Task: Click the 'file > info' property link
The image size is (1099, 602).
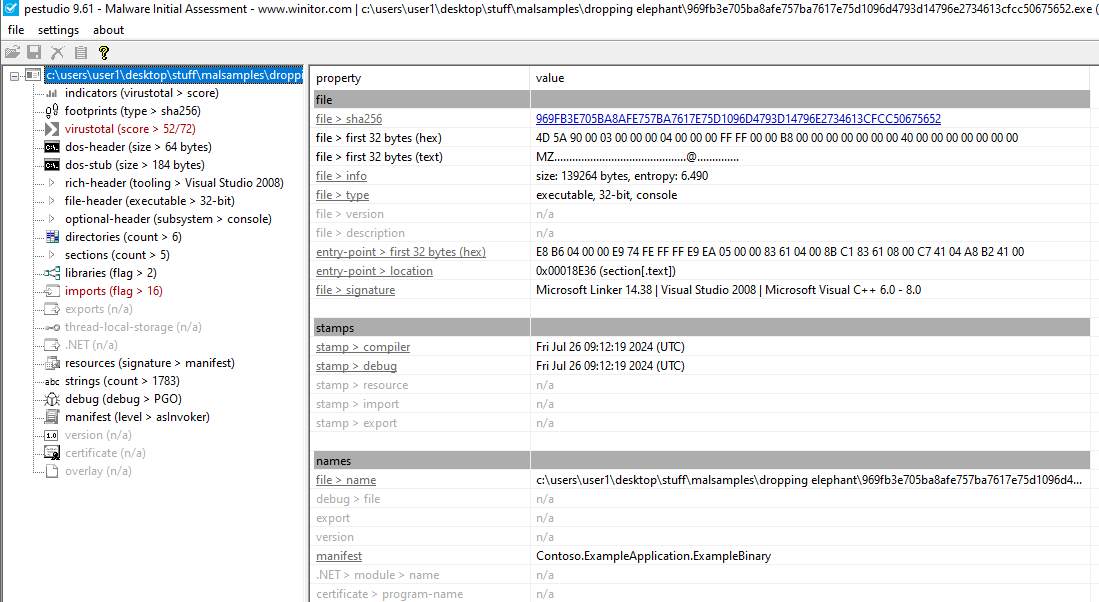Action: point(341,176)
